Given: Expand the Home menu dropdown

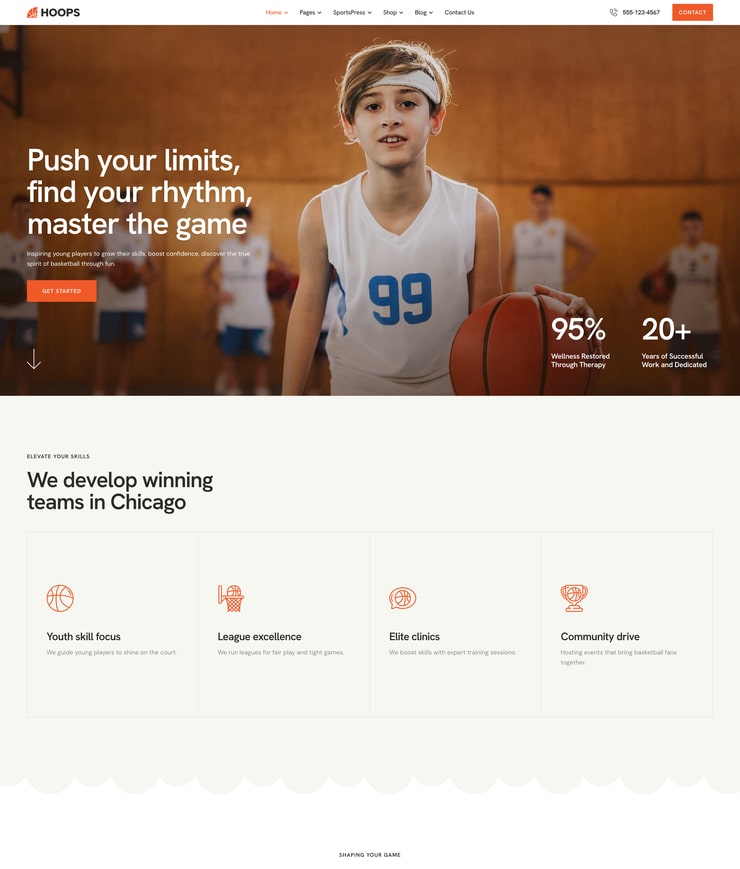Looking at the screenshot, I should point(277,12).
